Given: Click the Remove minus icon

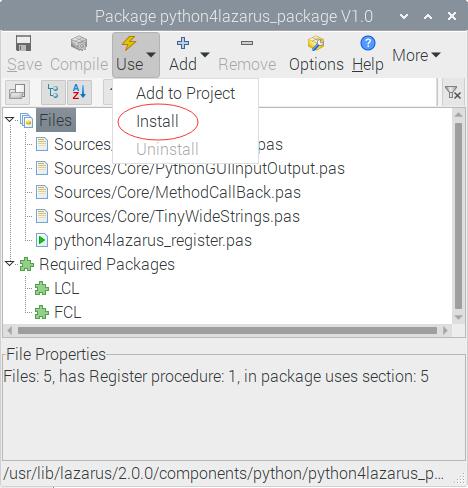Looking at the screenshot, I should [x=247, y=43].
